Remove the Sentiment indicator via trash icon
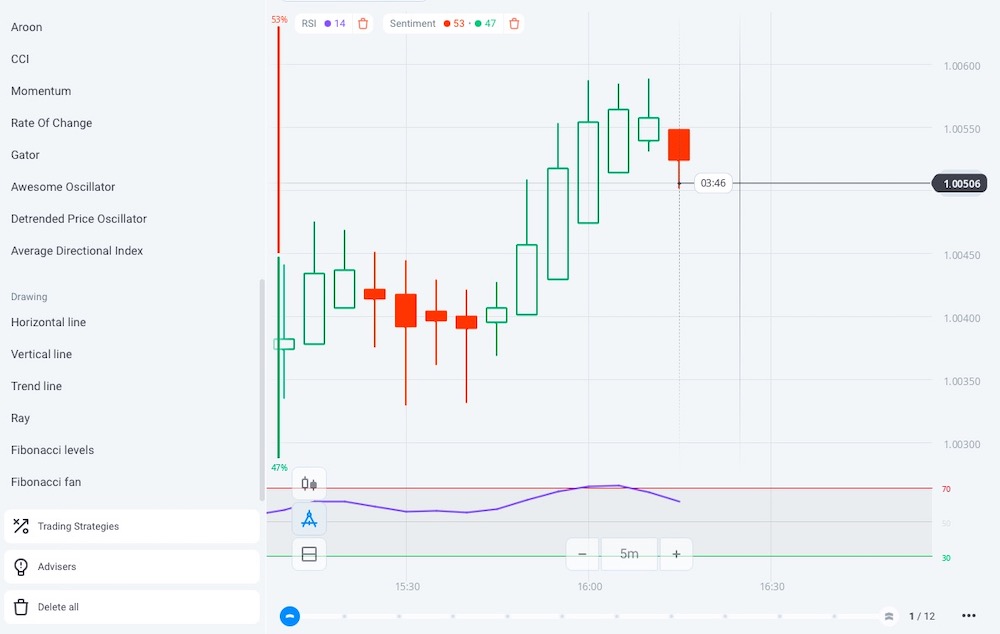 click(514, 23)
